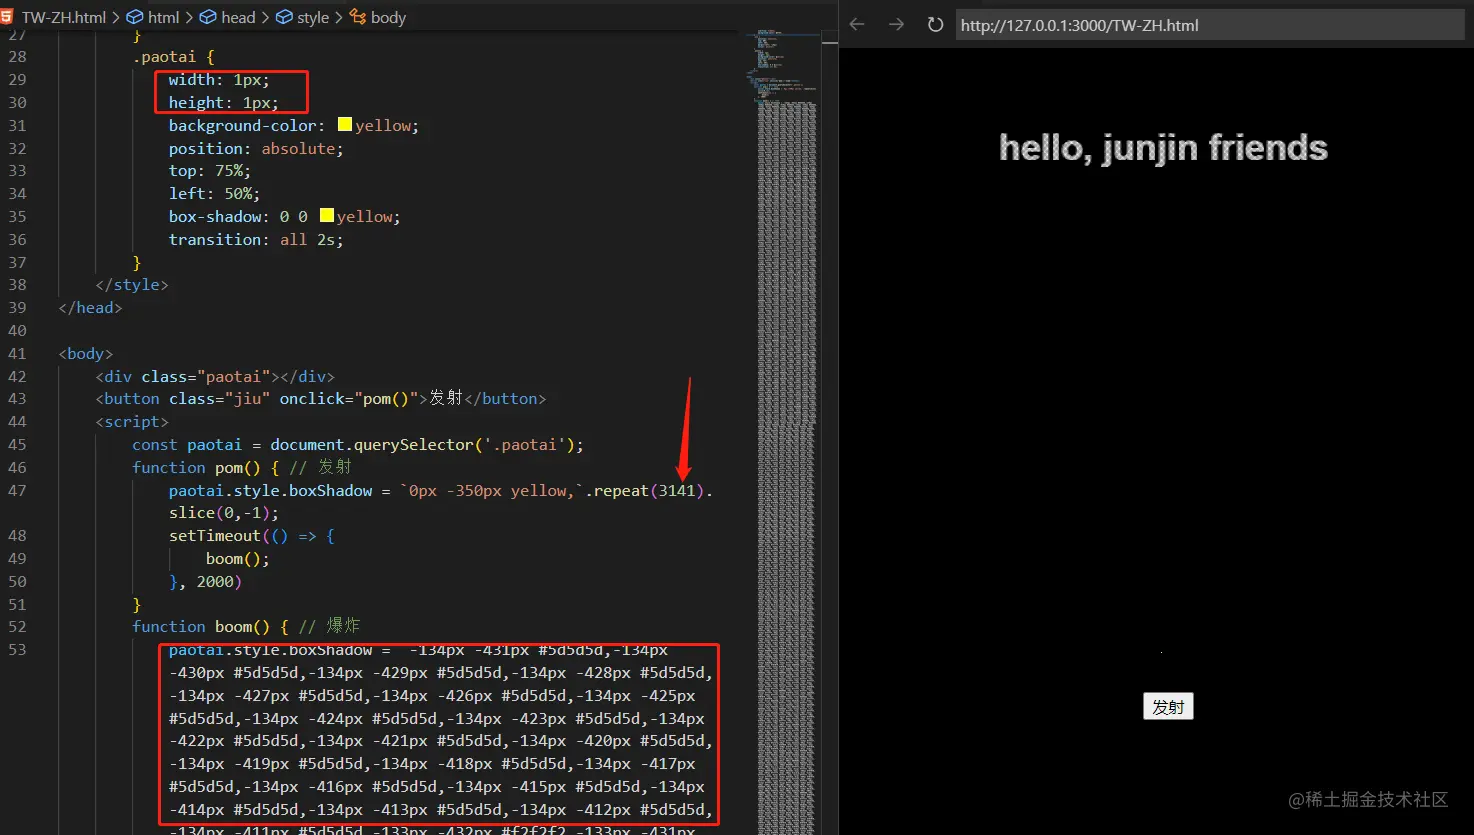
Task: Click line number 40 in the gutter
Action: (x=17, y=331)
